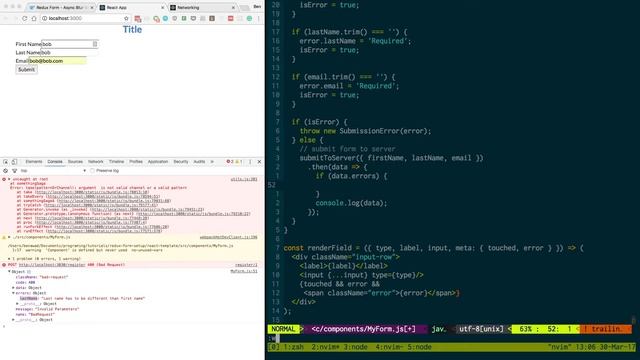Click the Submit button on the form
The image size is (640, 360).
click(26, 69)
